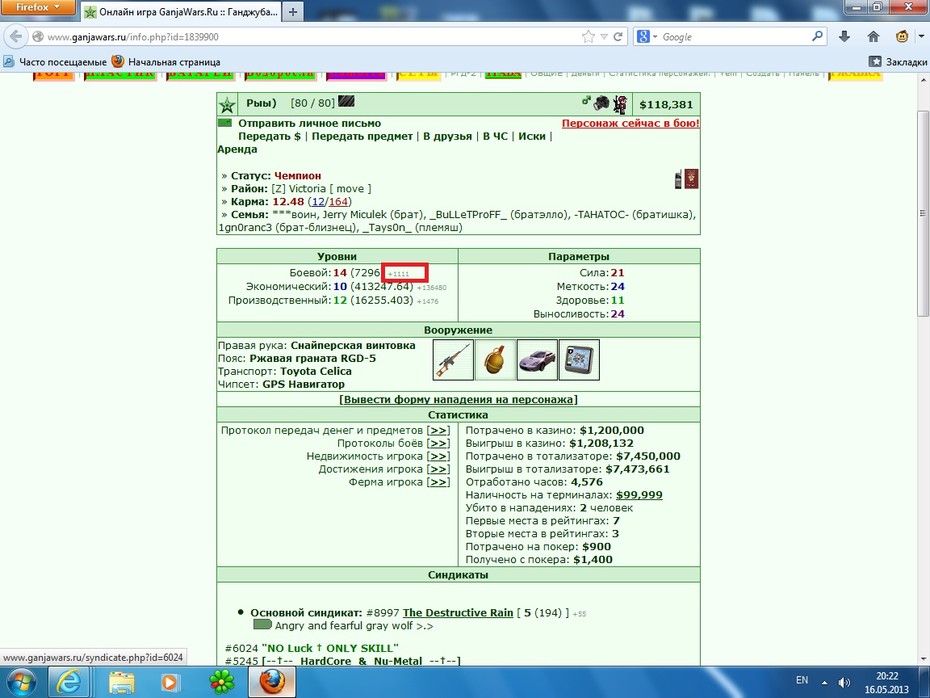Click Персонаж сейчас в бою! link
Image resolution: width=930 pixels, height=698 pixels.
[630, 123]
